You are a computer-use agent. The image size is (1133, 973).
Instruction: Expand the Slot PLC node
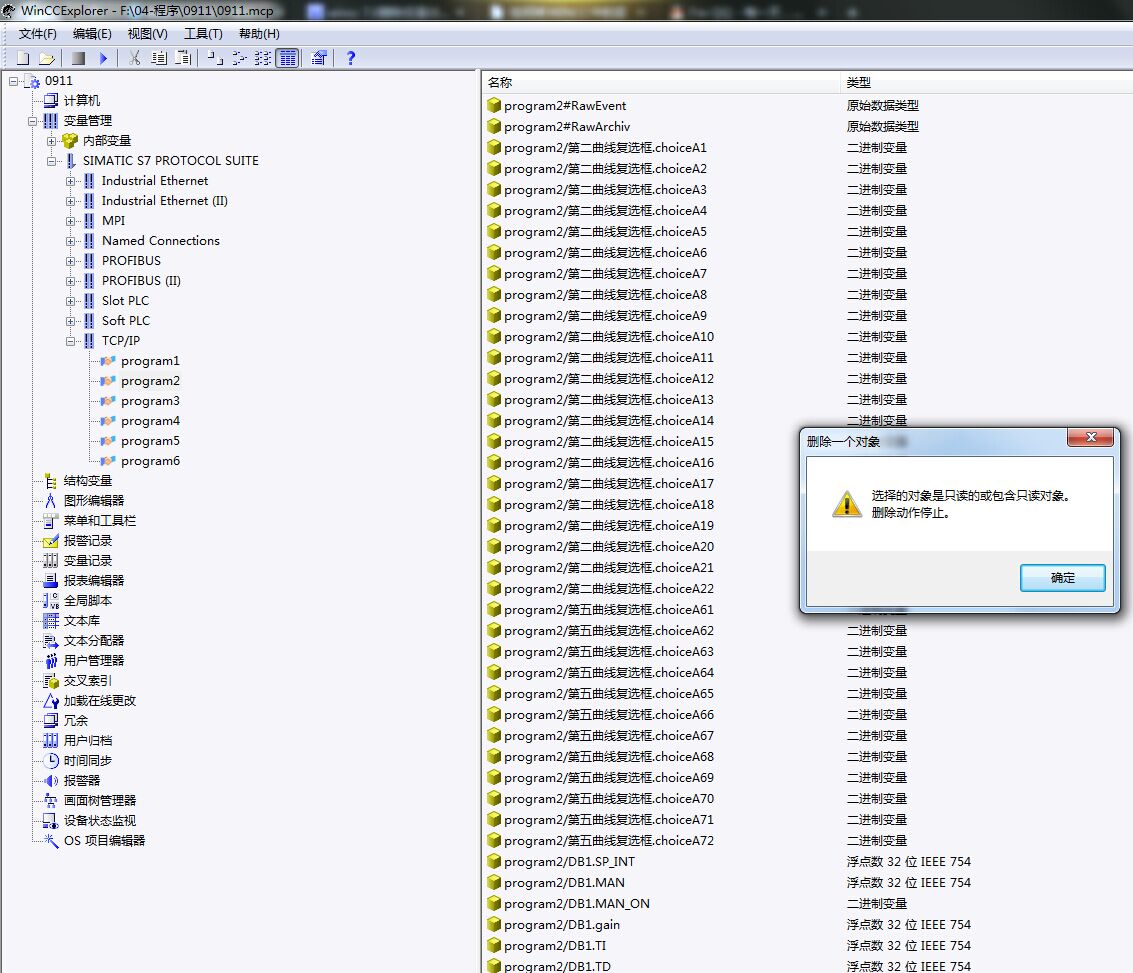70,301
